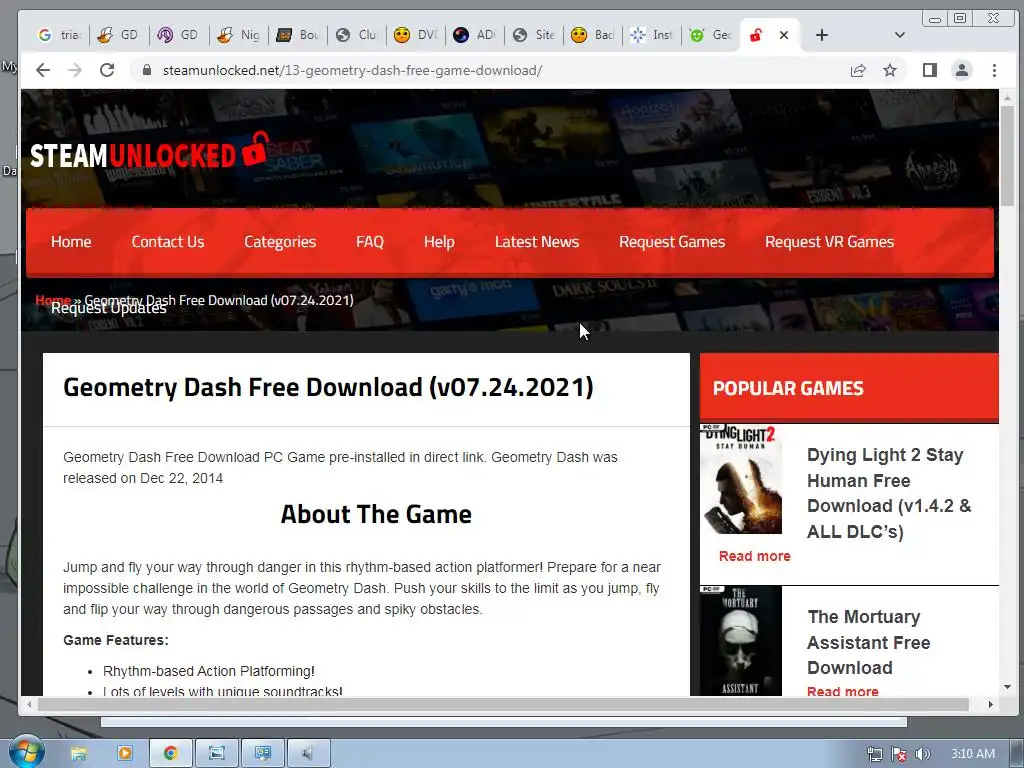Switch to the 'Nig' tab
Screen dimensions: 1024x768
point(239,35)
